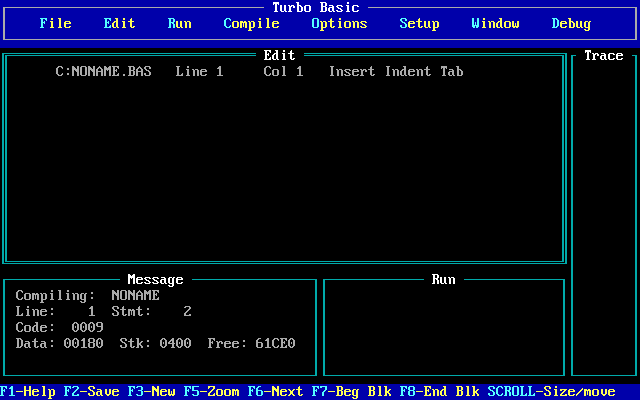
Task: Click the Free: 61CE0 value
Action: [251, 343]
